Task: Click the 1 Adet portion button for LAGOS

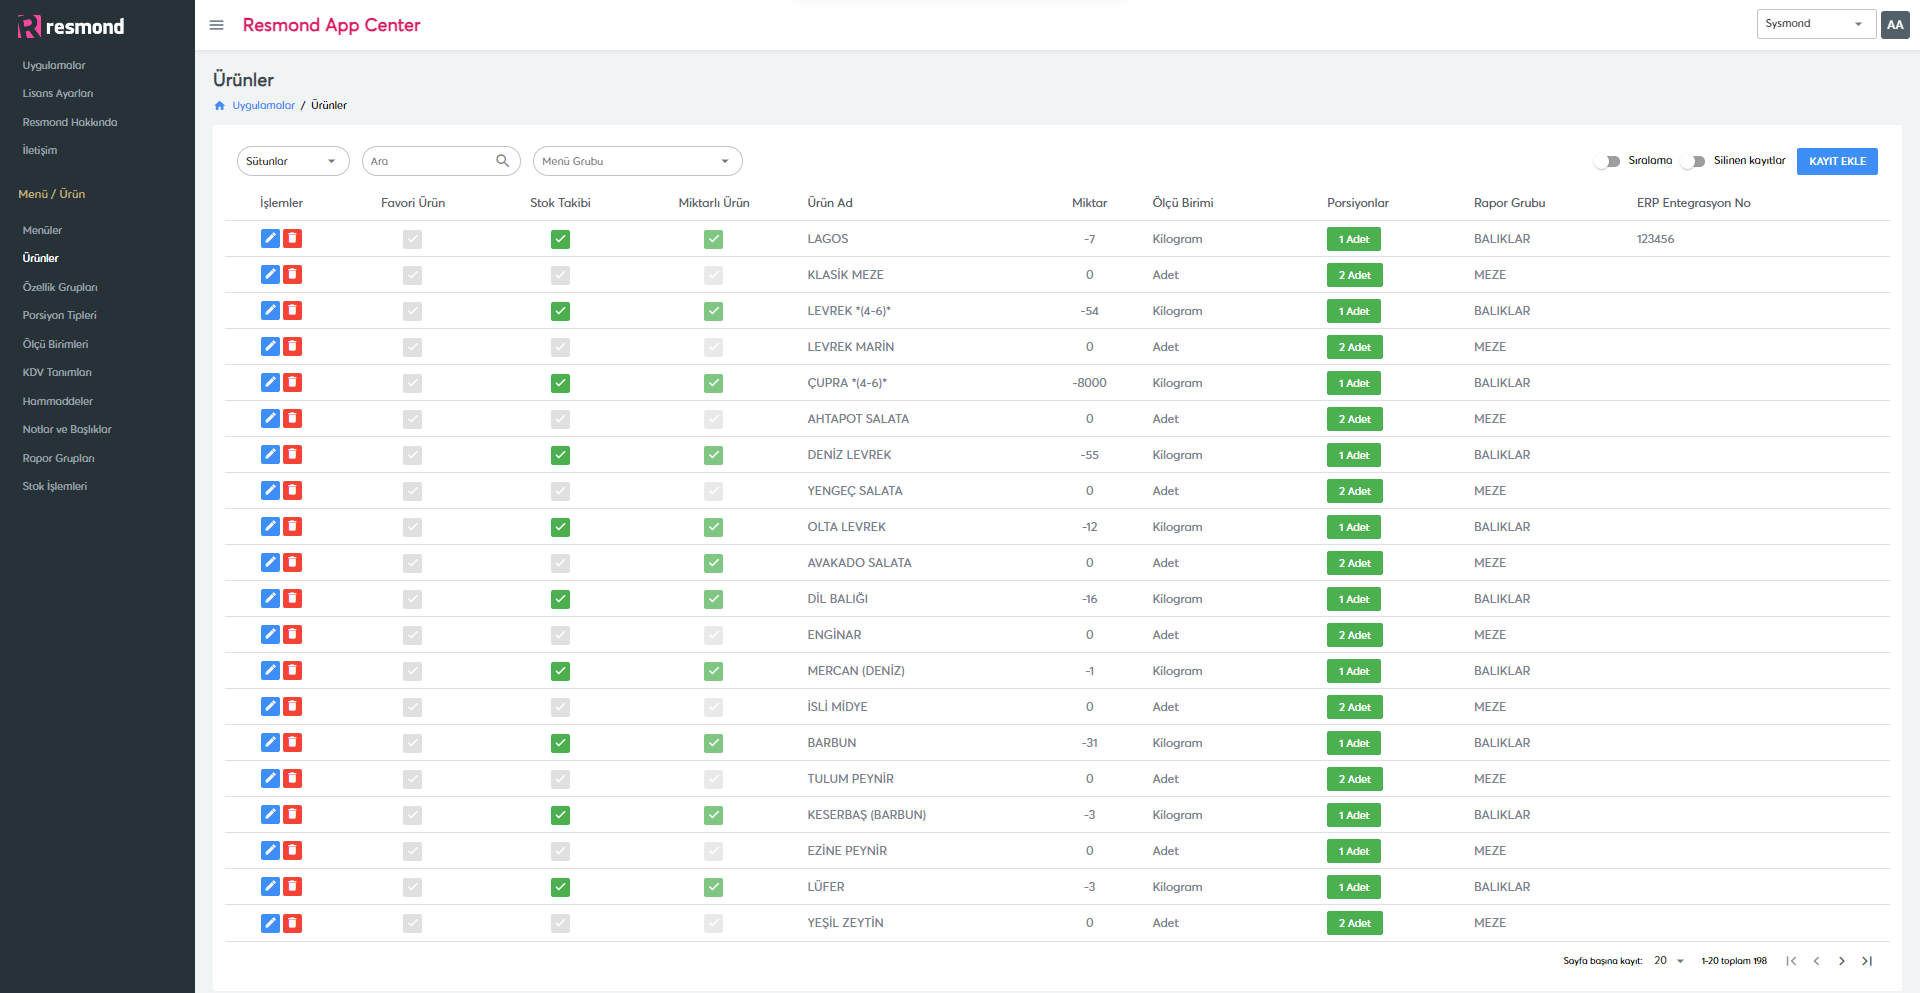Action: (x=1353, y=239)
